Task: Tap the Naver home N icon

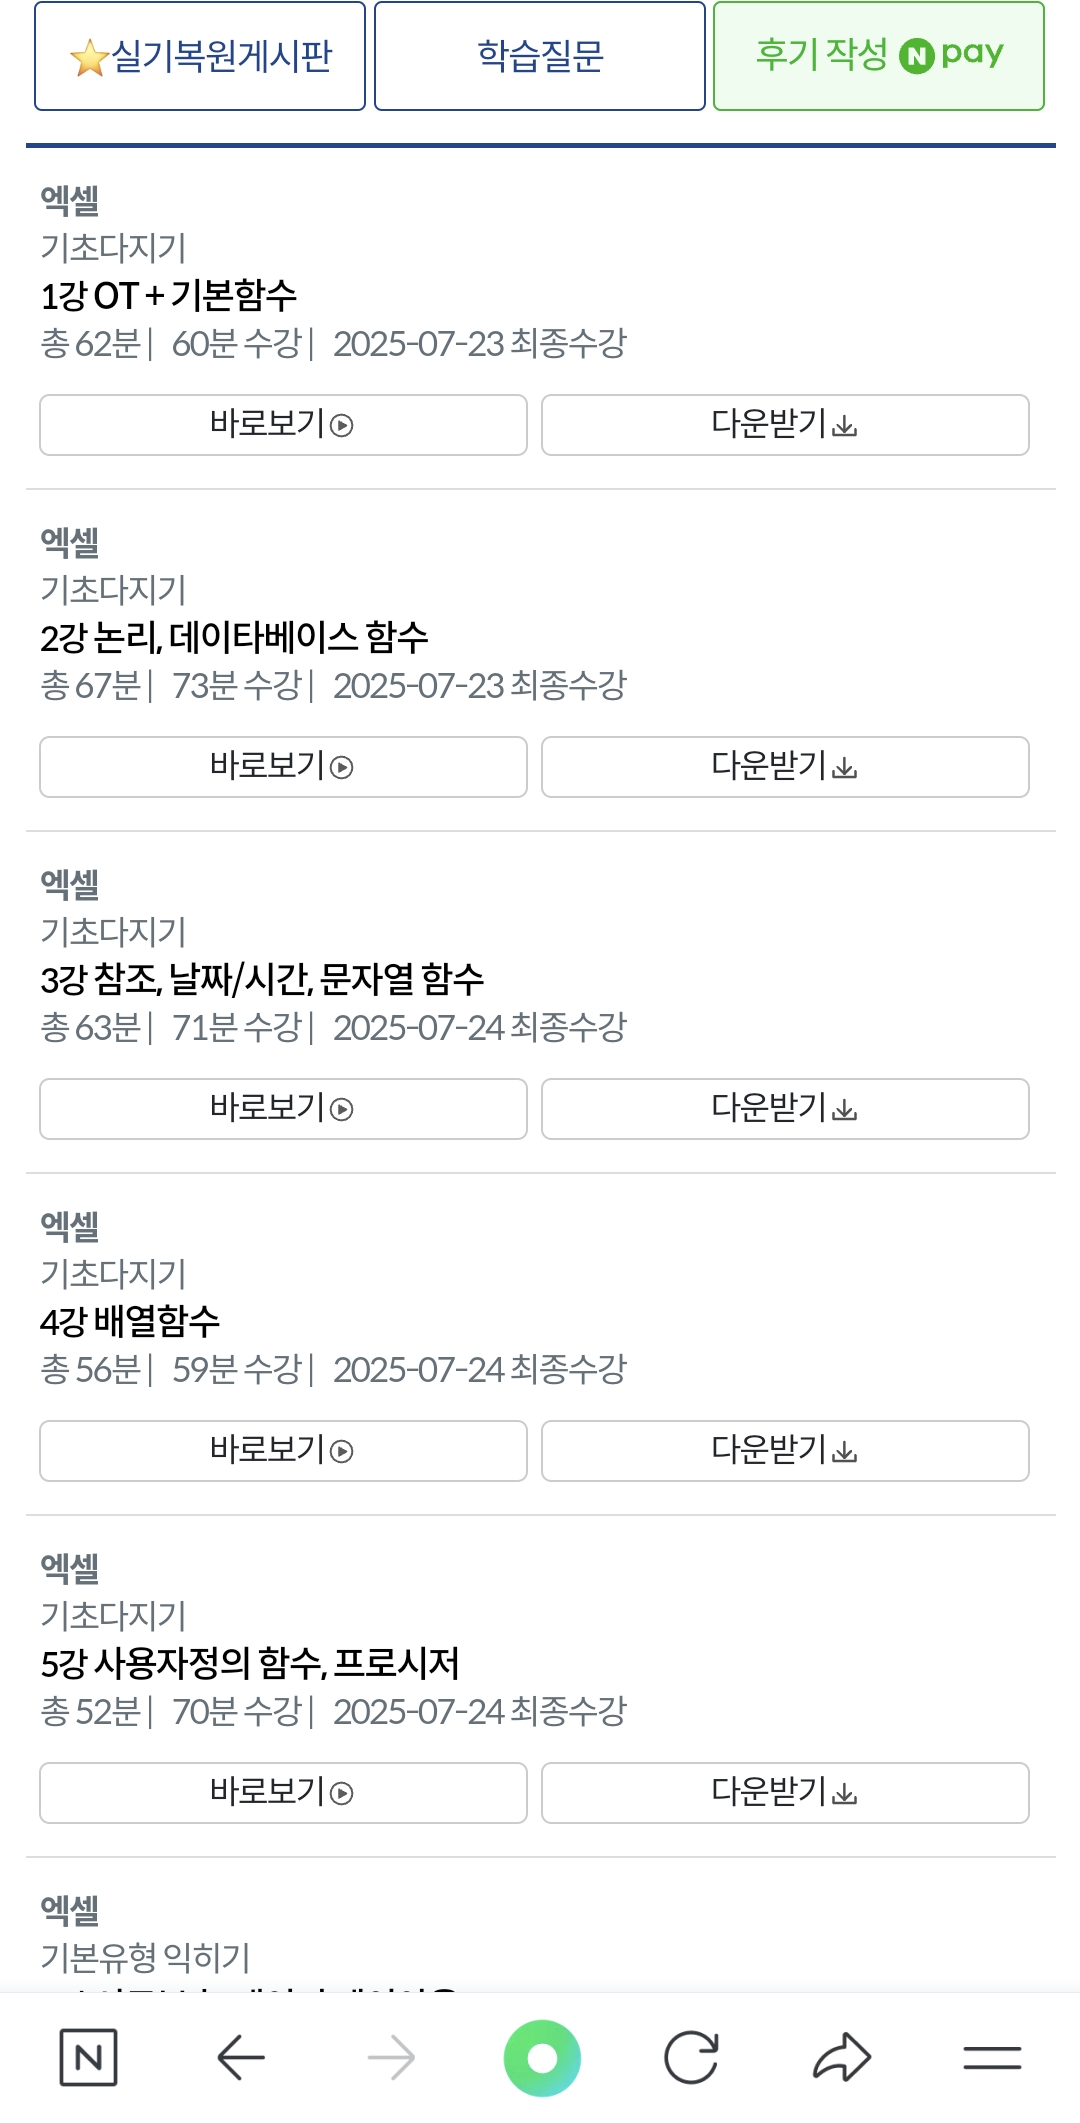Action: [88, 2057]
